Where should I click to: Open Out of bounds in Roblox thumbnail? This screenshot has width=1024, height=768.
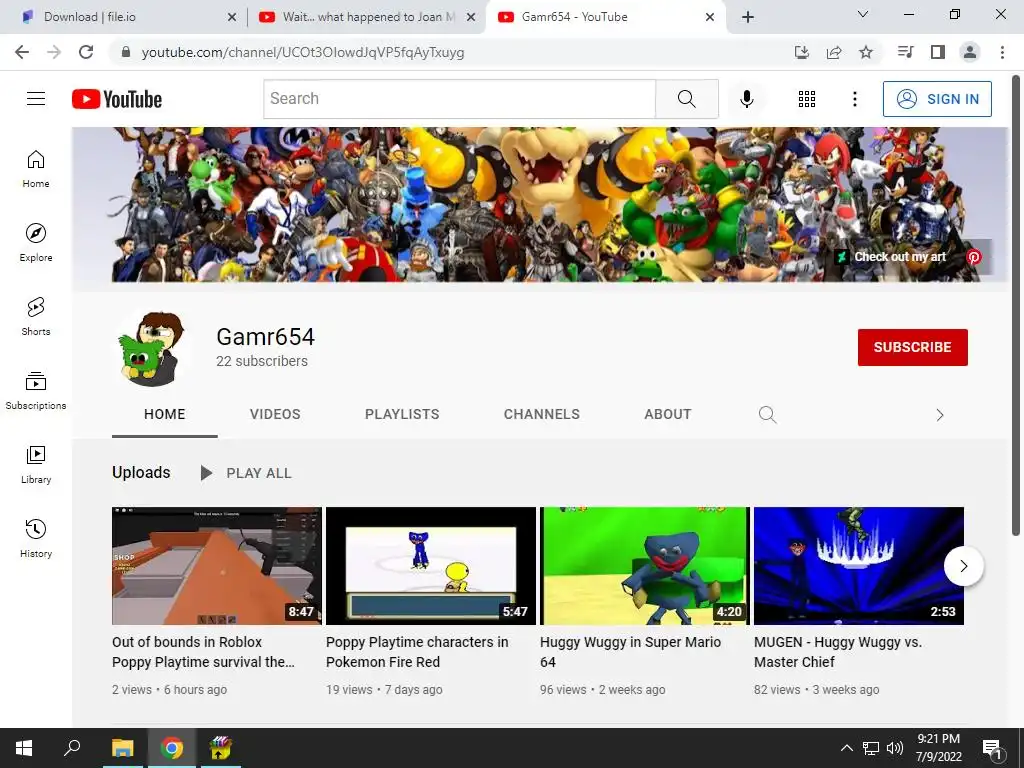tap(217, 566)
